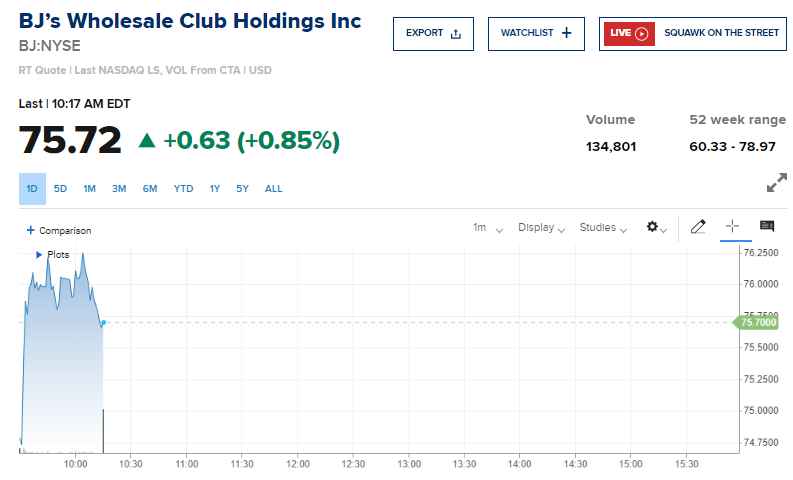Expand chart to fullscreen view
The image size is (793, 480).
click(x=776, y=184)
